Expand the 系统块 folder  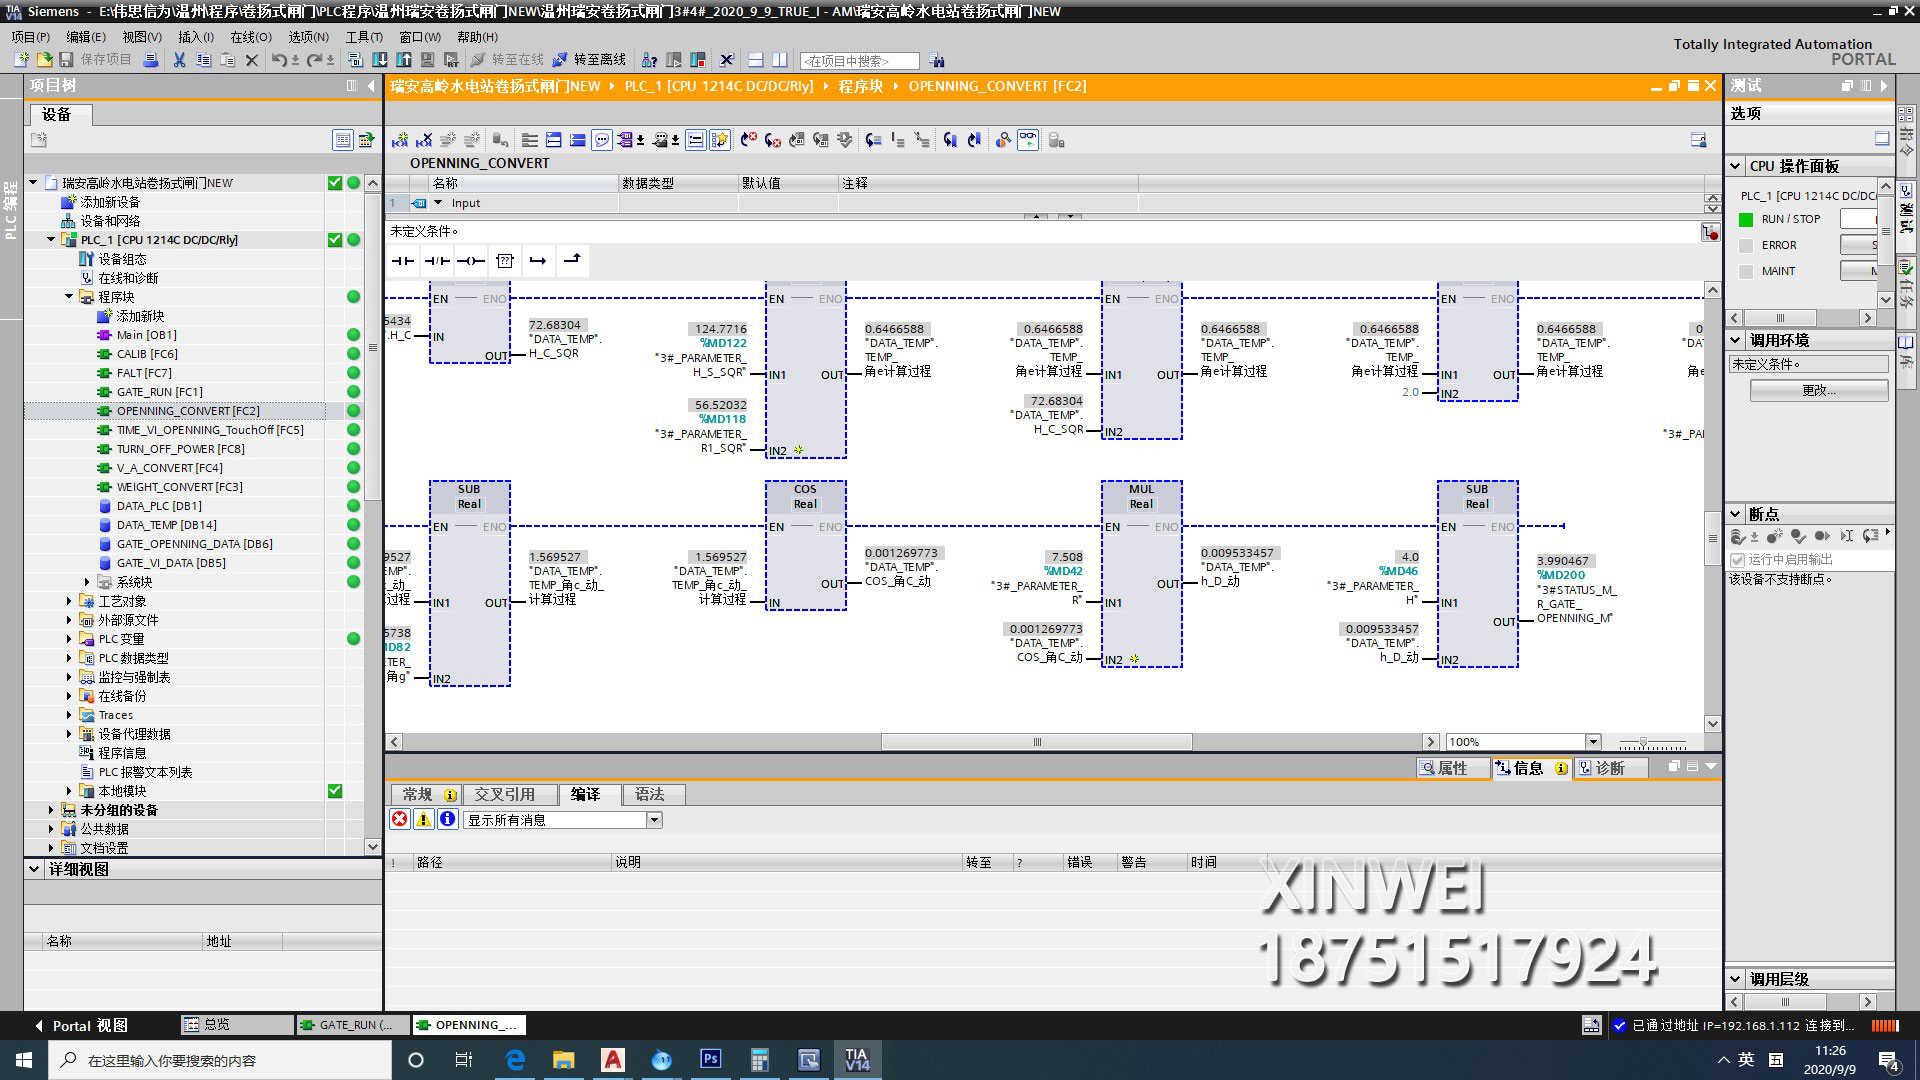point(87,582)
